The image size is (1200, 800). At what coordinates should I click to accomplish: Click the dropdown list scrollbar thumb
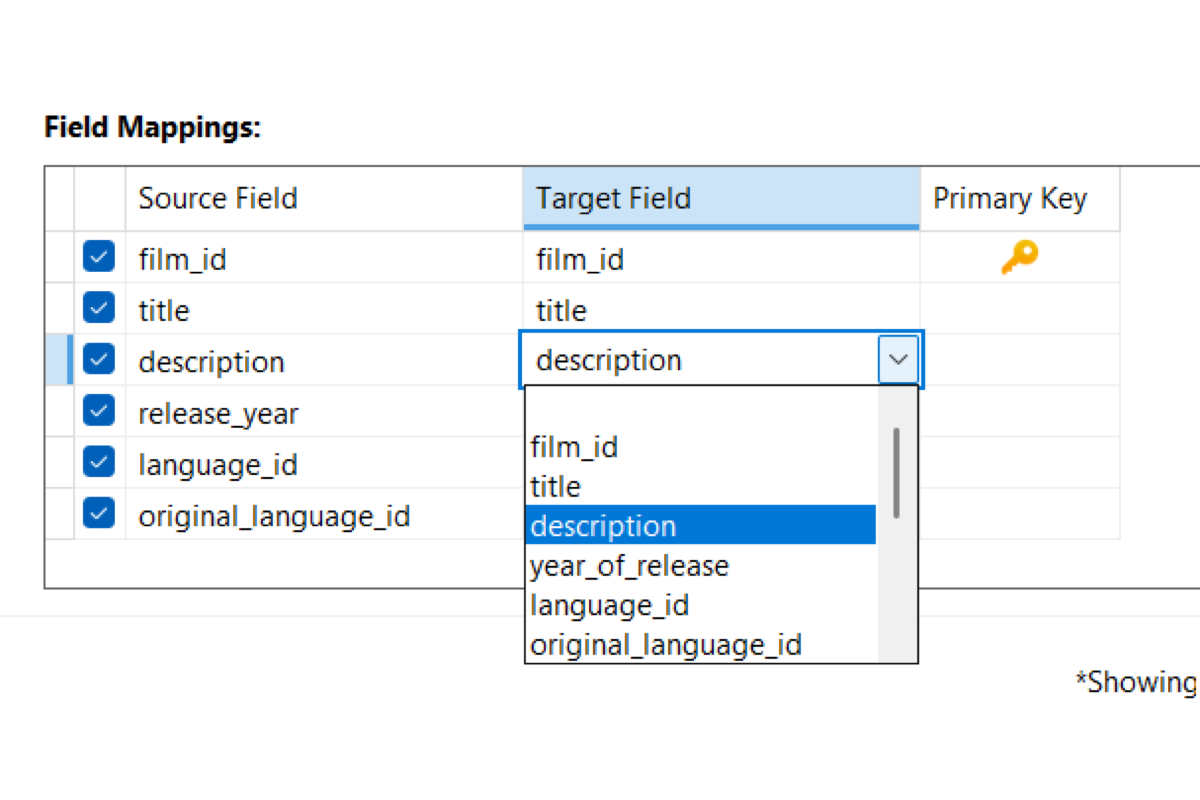tap(897, 472)
